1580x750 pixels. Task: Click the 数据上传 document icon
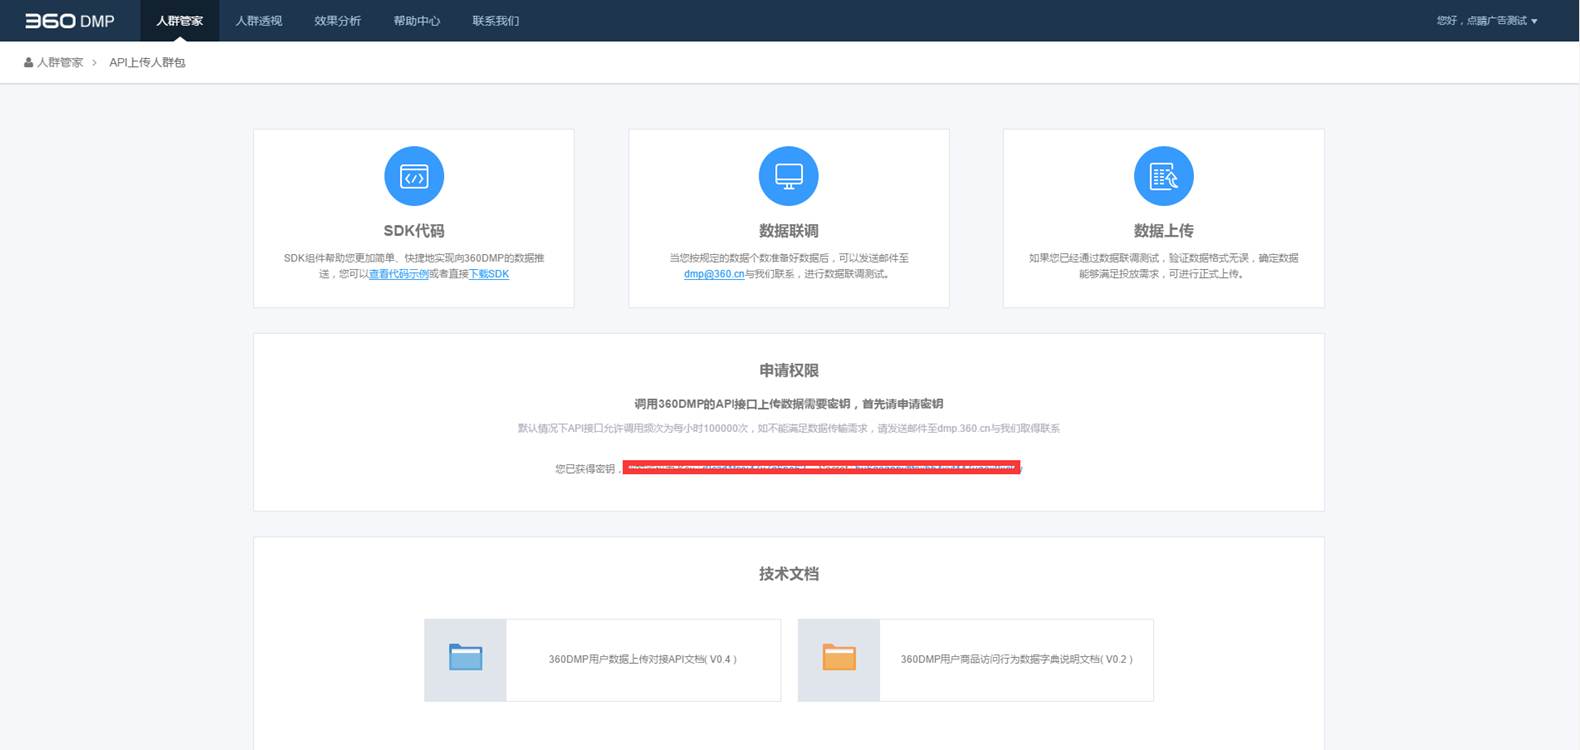[x=1164, y=176]
